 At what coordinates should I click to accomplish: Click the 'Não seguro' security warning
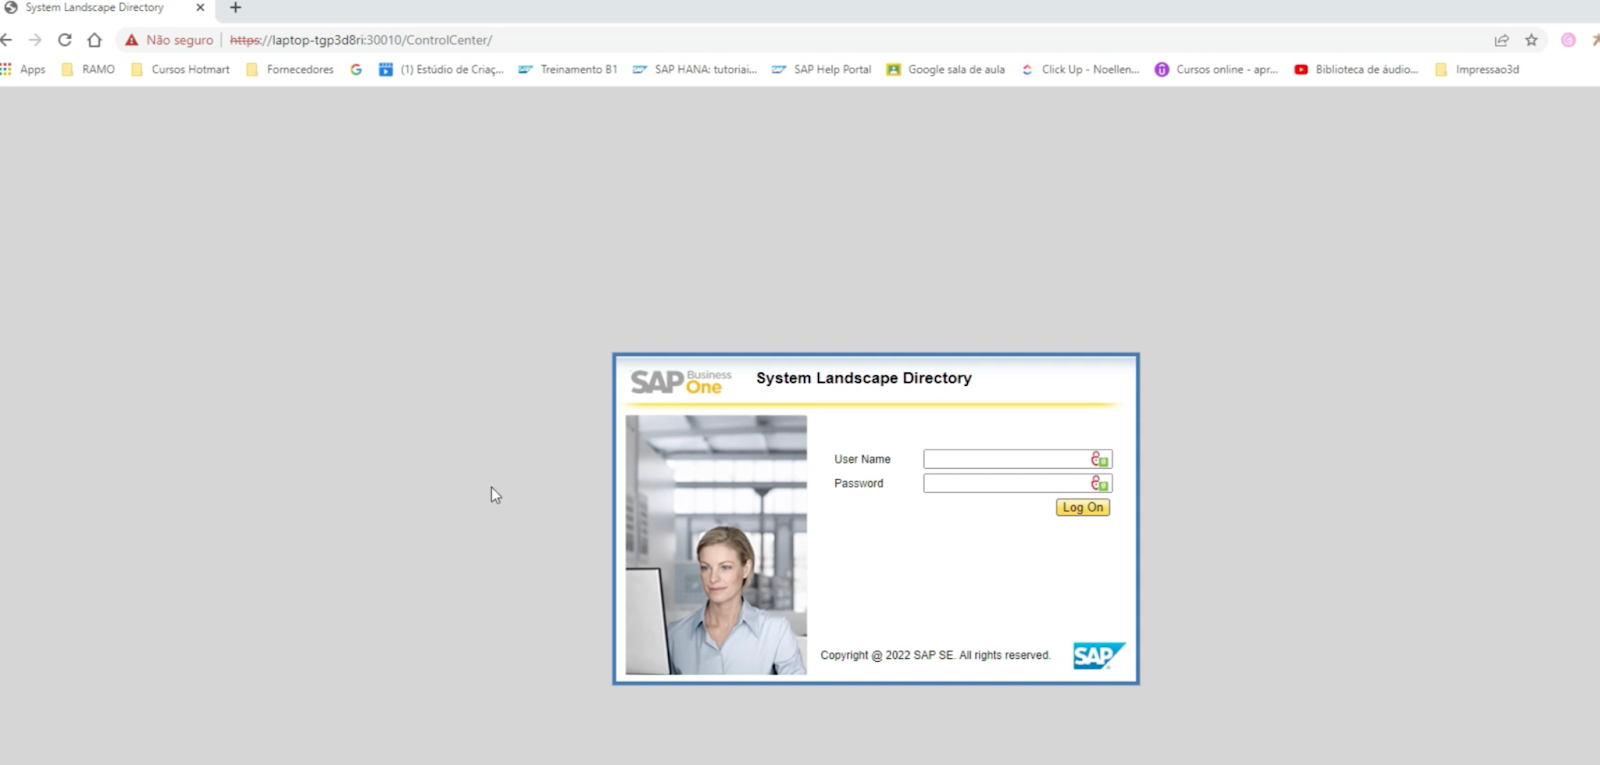coord(169,40)
